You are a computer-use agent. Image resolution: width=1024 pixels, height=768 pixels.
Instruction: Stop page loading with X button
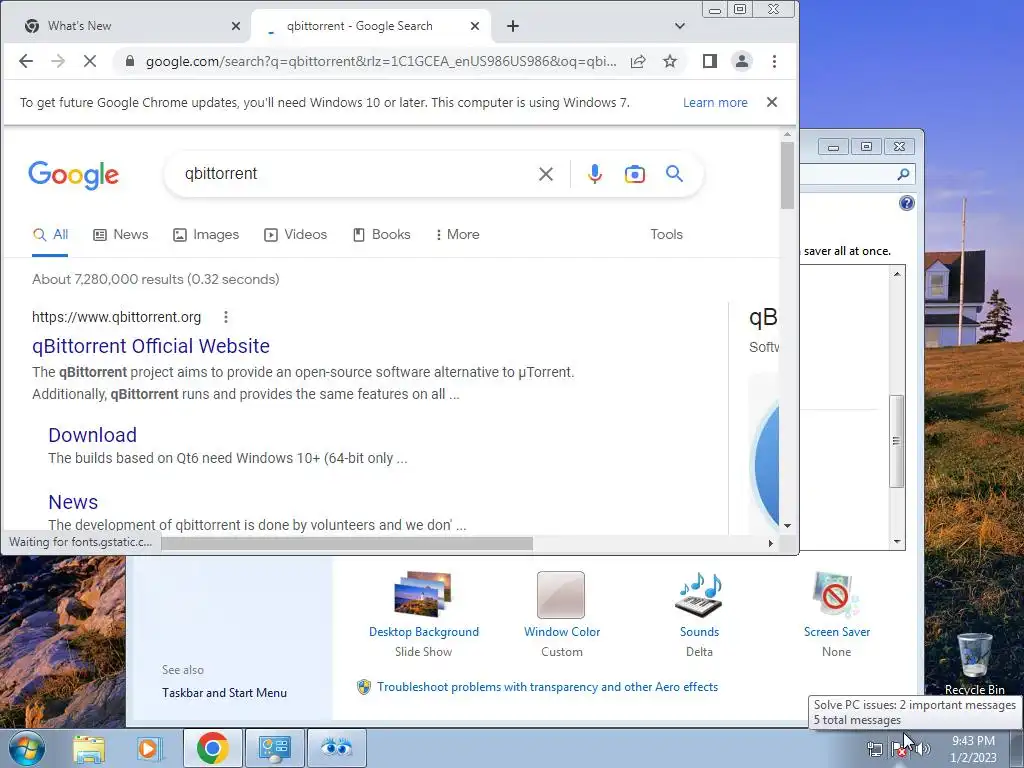click(90, 61)
